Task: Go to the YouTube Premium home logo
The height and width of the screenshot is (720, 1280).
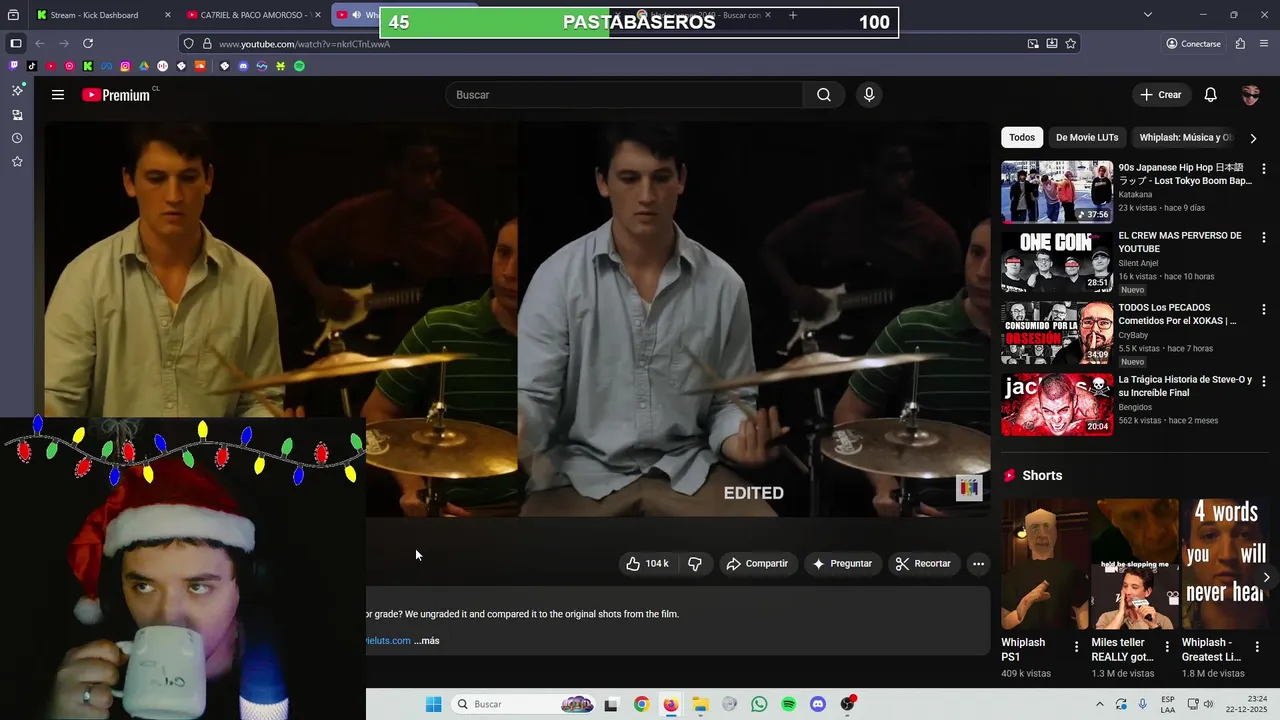Action: 116,95
